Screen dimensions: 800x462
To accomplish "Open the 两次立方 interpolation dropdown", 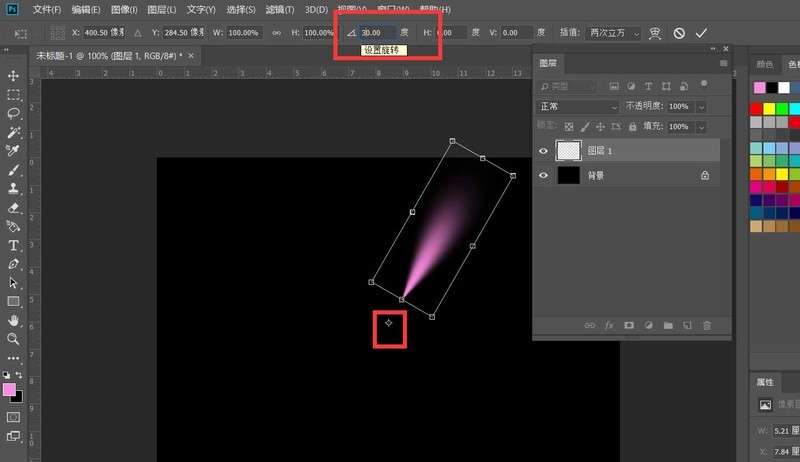I will click(x=615, y=33).
